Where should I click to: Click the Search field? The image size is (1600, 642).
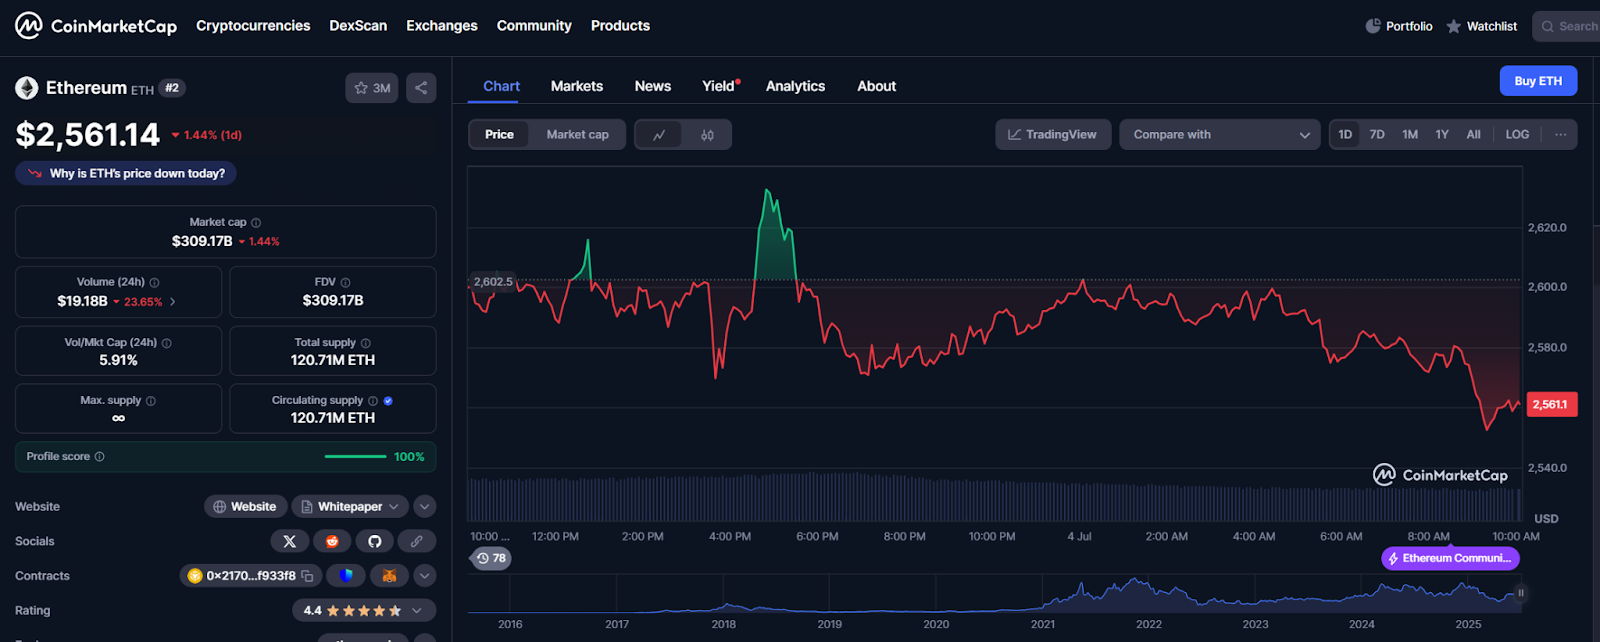click(1567, 26)
